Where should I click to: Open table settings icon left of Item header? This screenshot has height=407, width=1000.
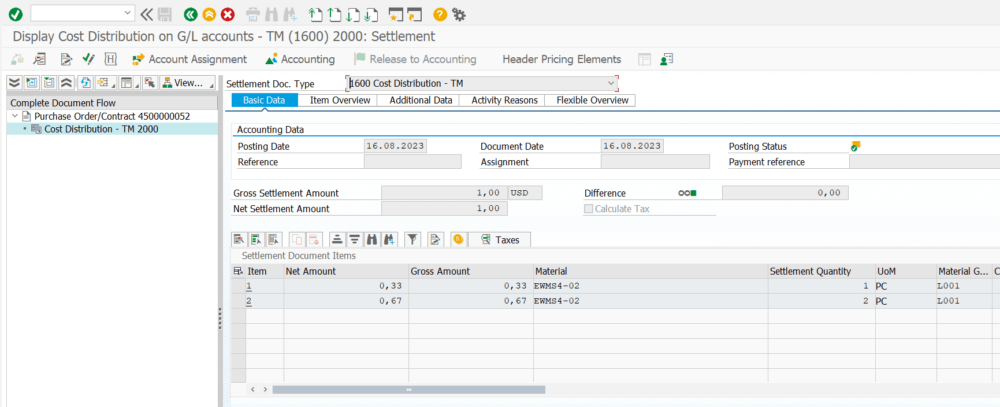[x=239, y=271]
